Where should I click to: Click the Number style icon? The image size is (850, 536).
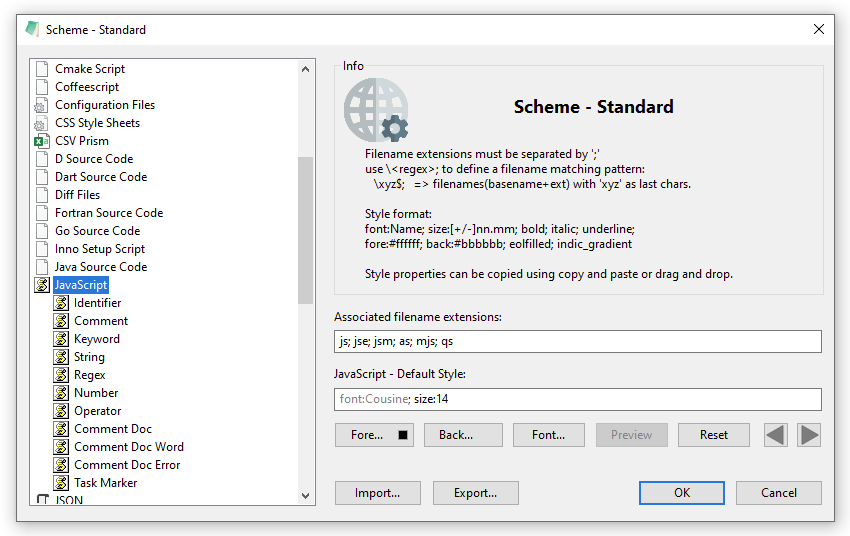(x=61, y=393)
